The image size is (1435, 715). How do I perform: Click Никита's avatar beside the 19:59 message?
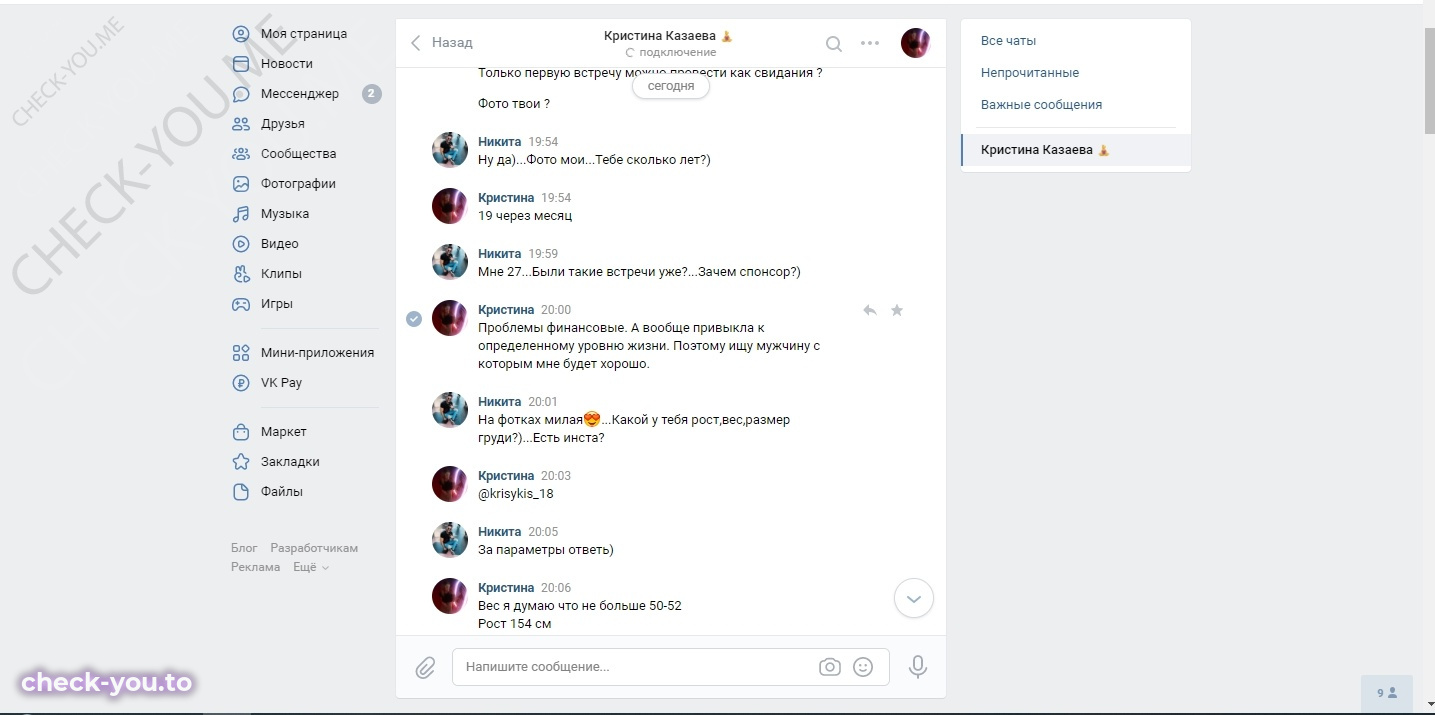click(450, 262)
